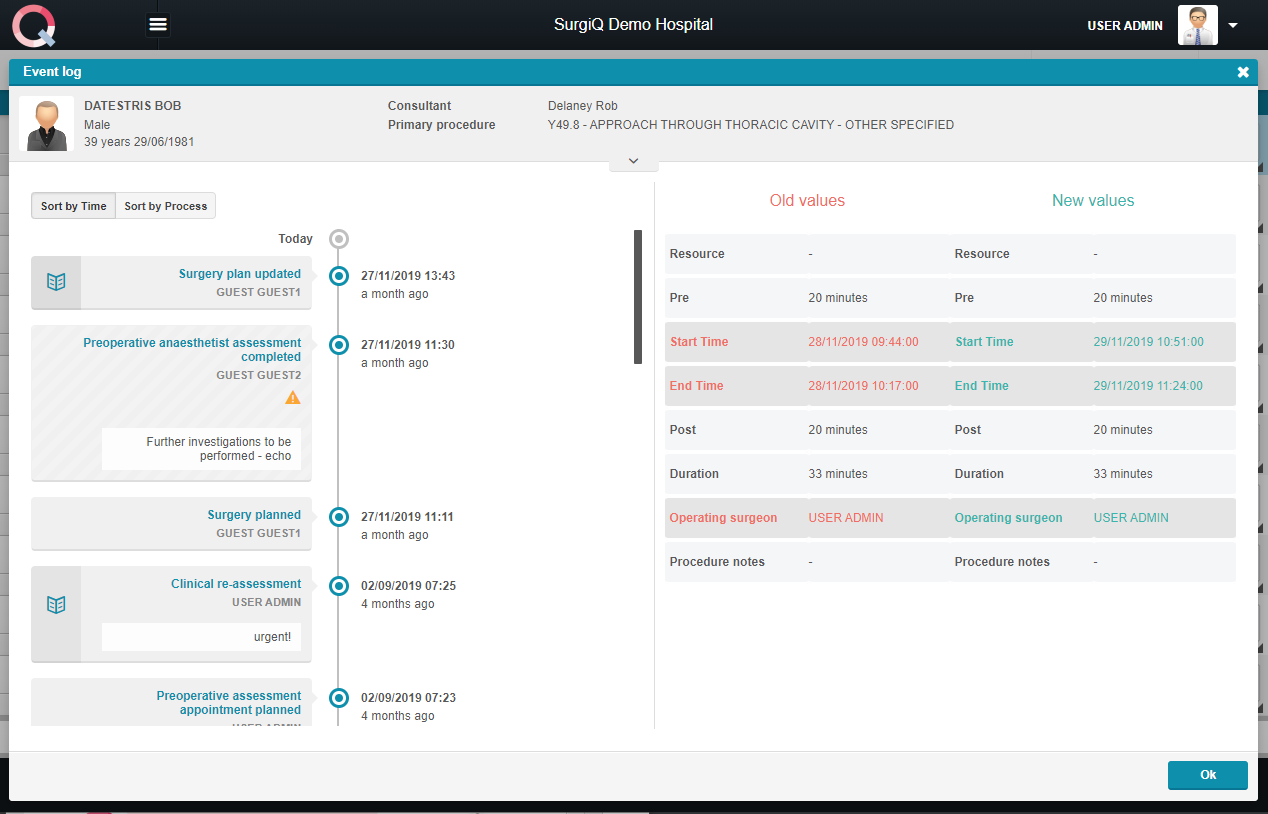Click the Today timeline marker
This screenshot has width=1268, height=814.
[x=339, y=239]
